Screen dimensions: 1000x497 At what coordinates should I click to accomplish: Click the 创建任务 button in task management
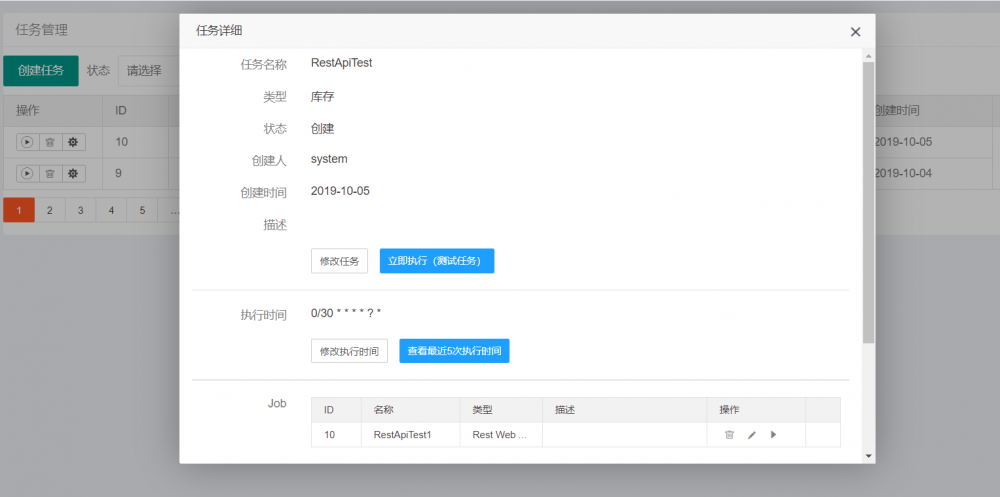click(41, 70)
